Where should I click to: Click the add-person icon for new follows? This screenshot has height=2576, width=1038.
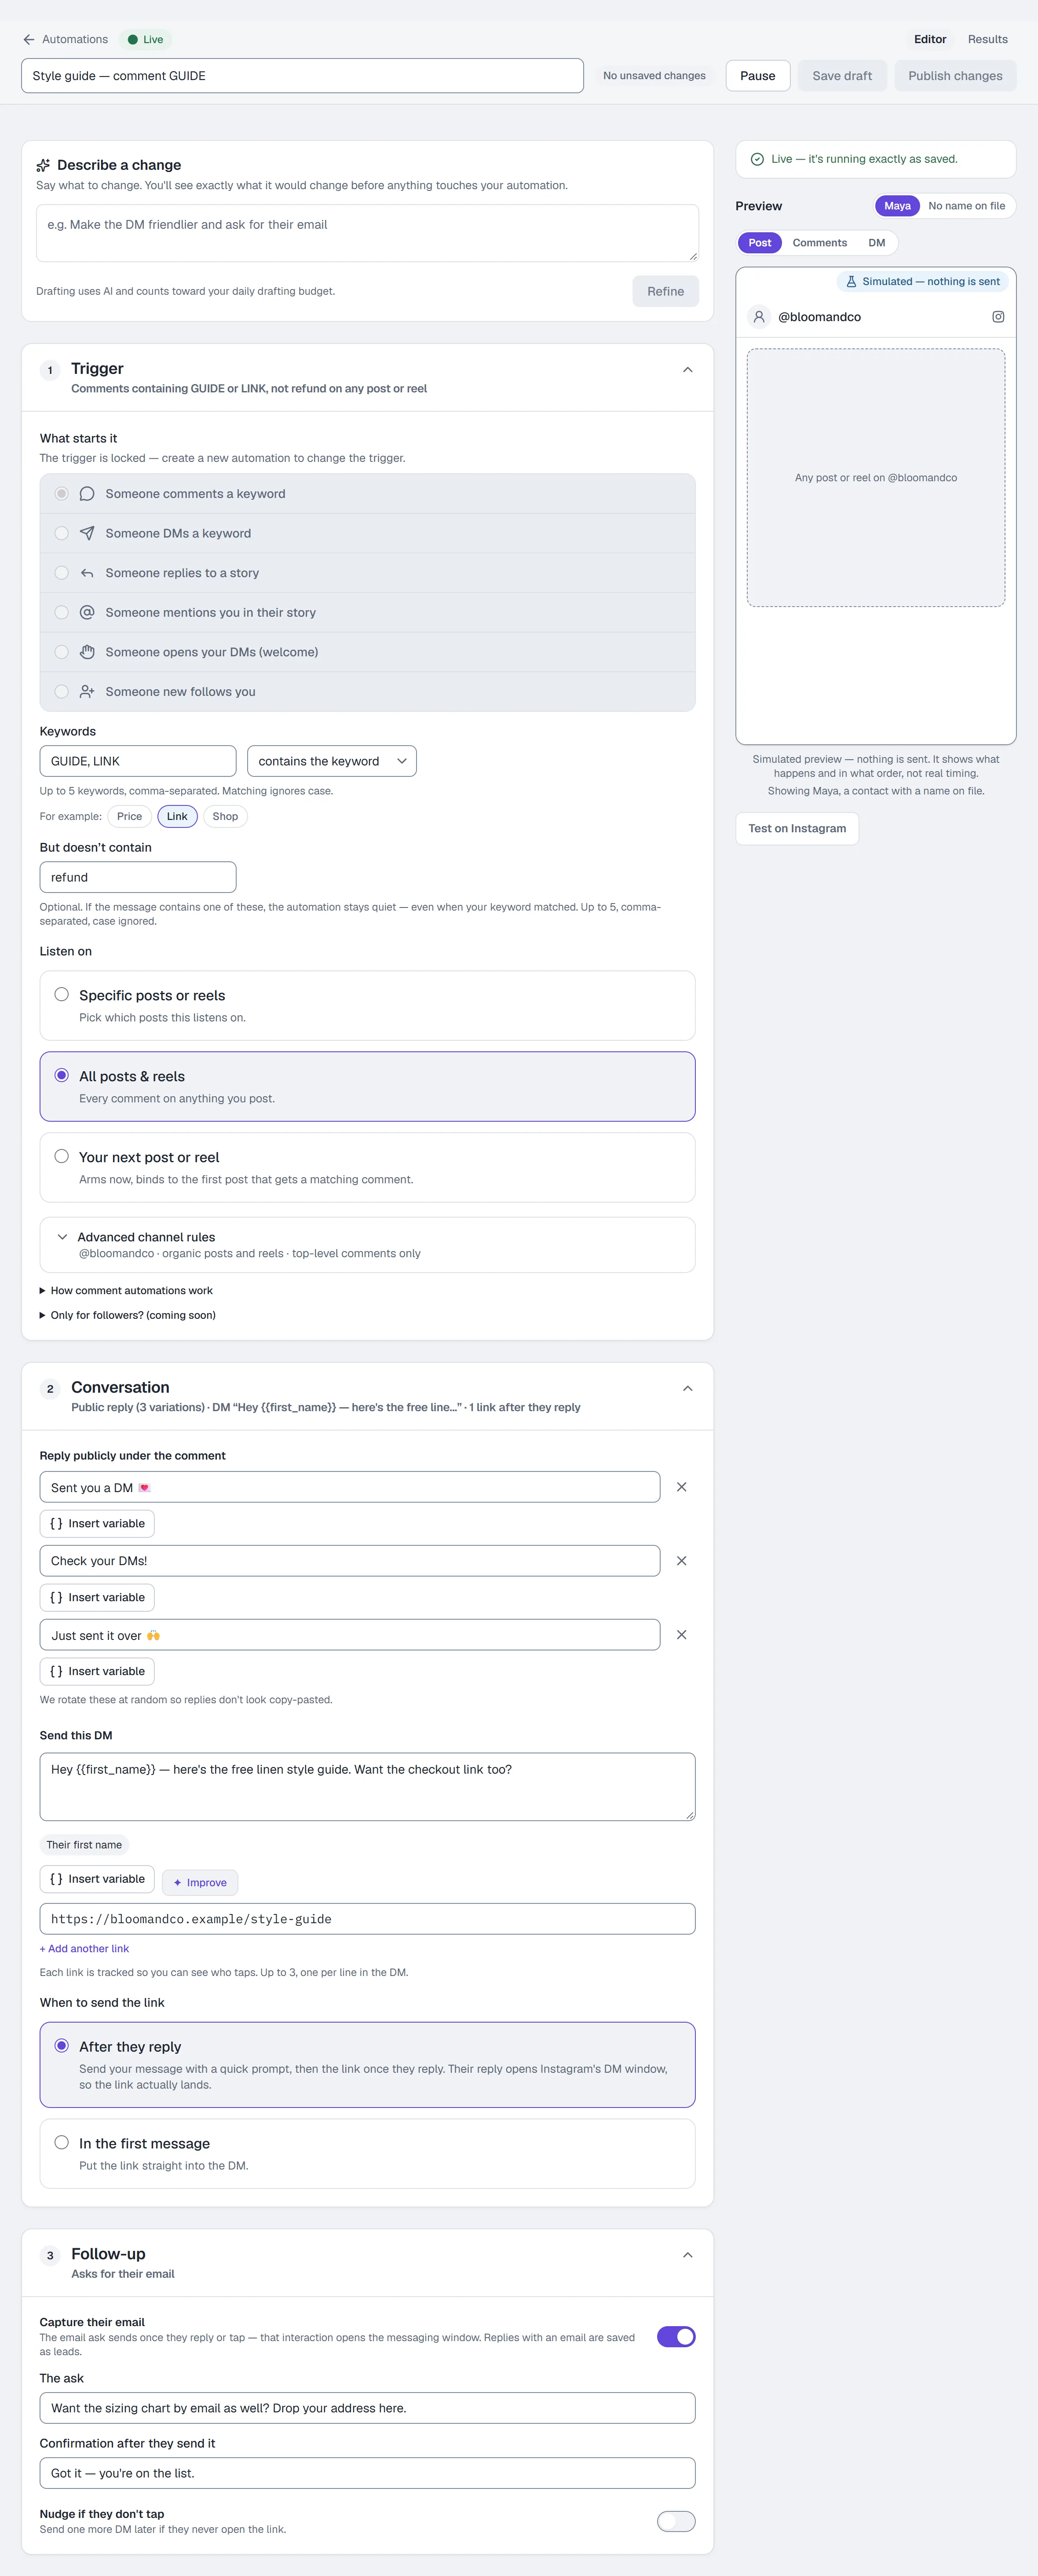click(x=87, y=691)
